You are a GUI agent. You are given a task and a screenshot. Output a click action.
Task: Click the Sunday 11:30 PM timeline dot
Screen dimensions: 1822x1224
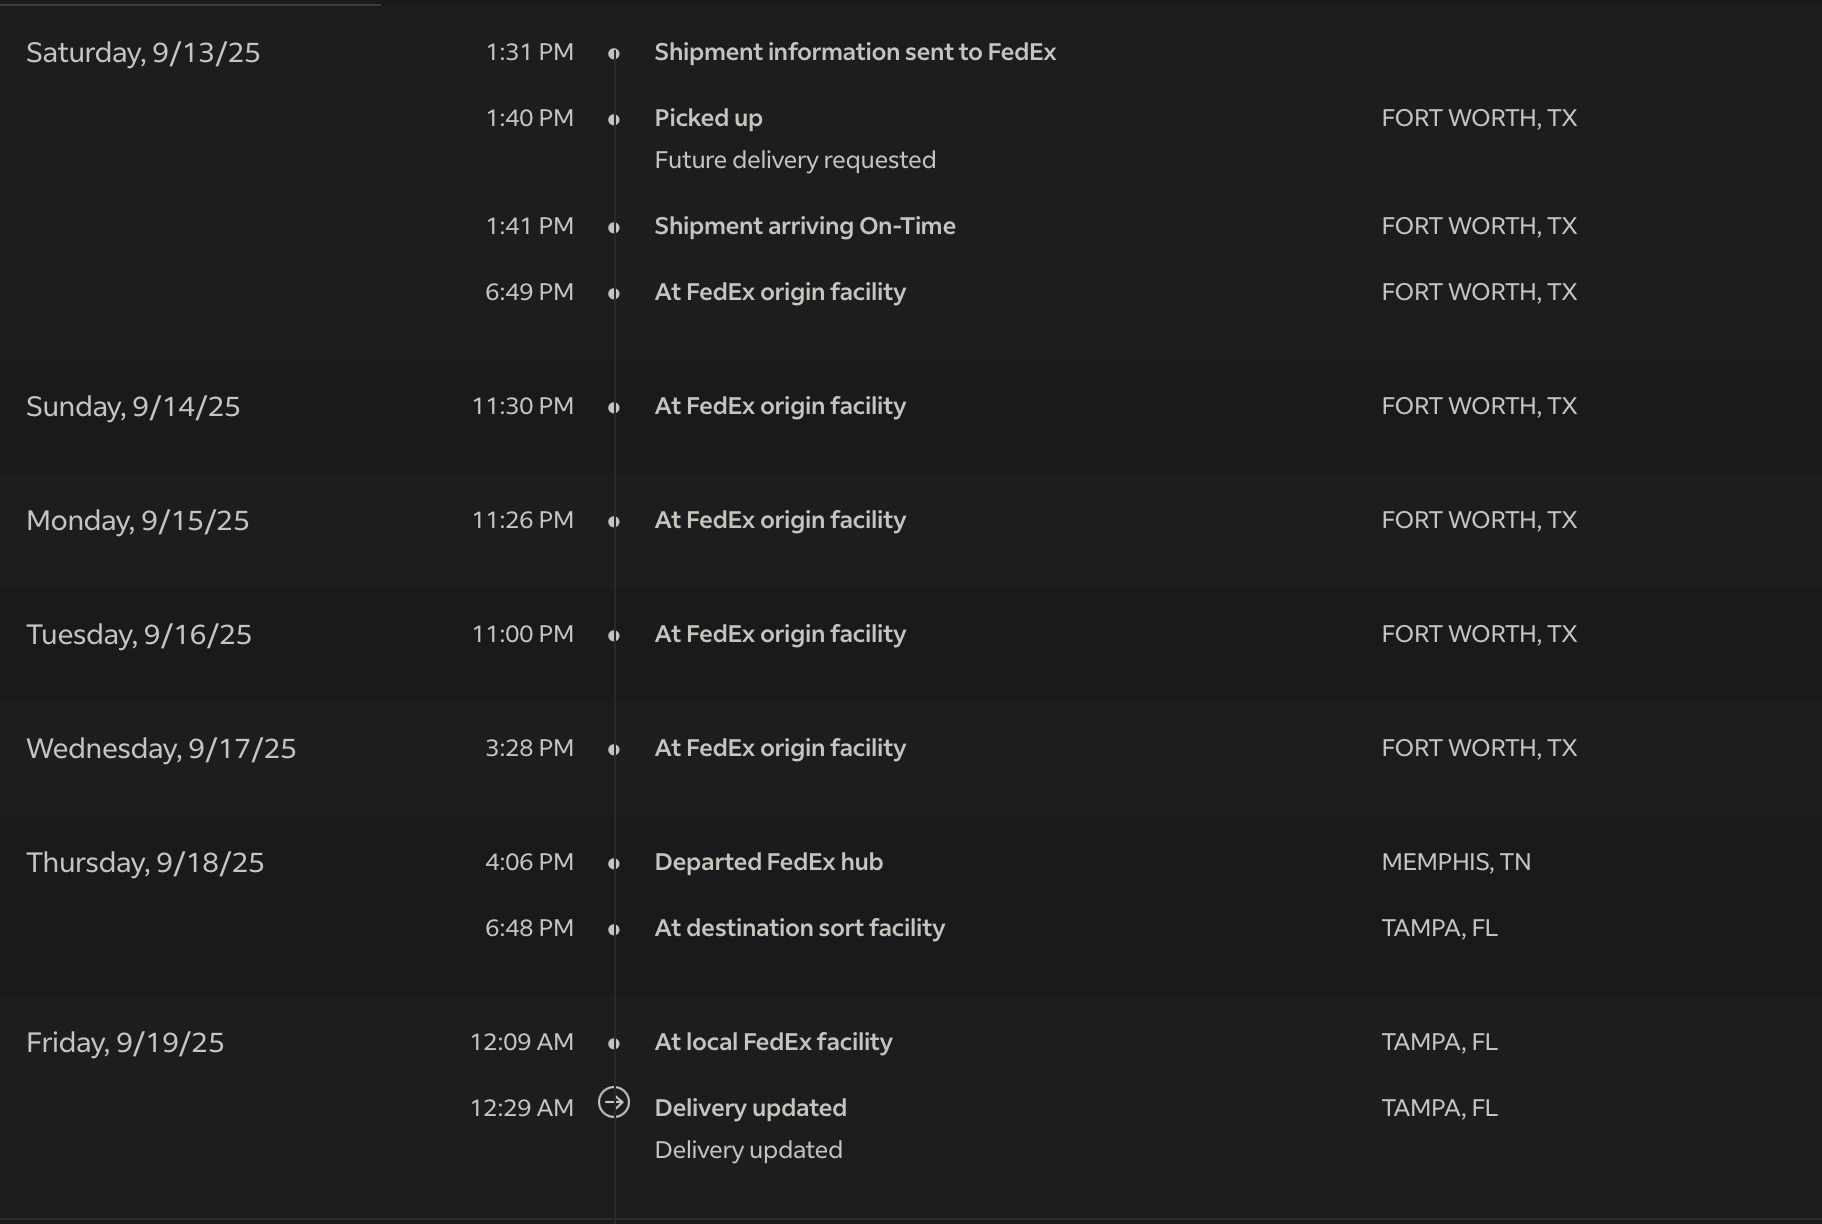tap(614, 408)
